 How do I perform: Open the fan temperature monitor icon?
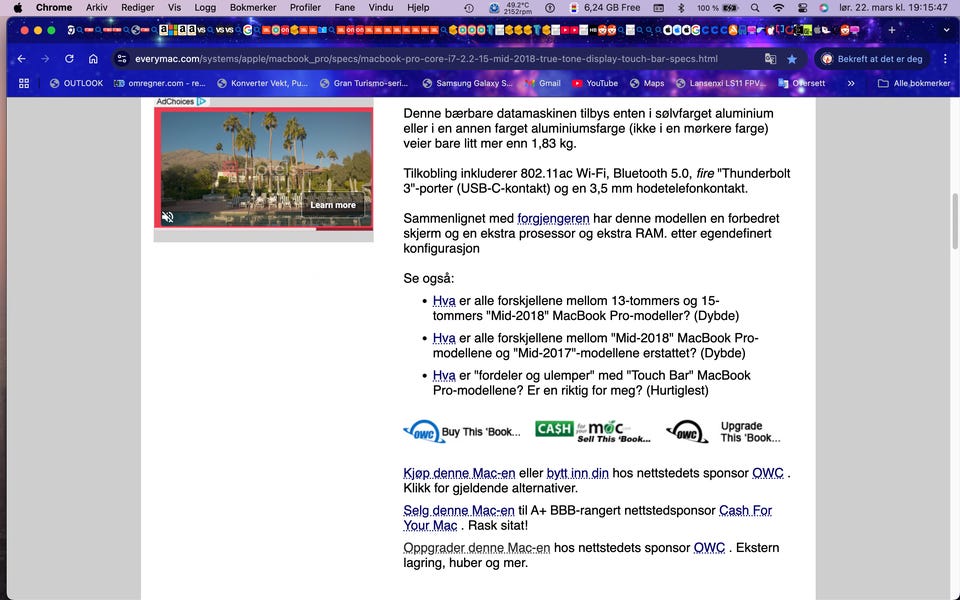coord(511,7)
